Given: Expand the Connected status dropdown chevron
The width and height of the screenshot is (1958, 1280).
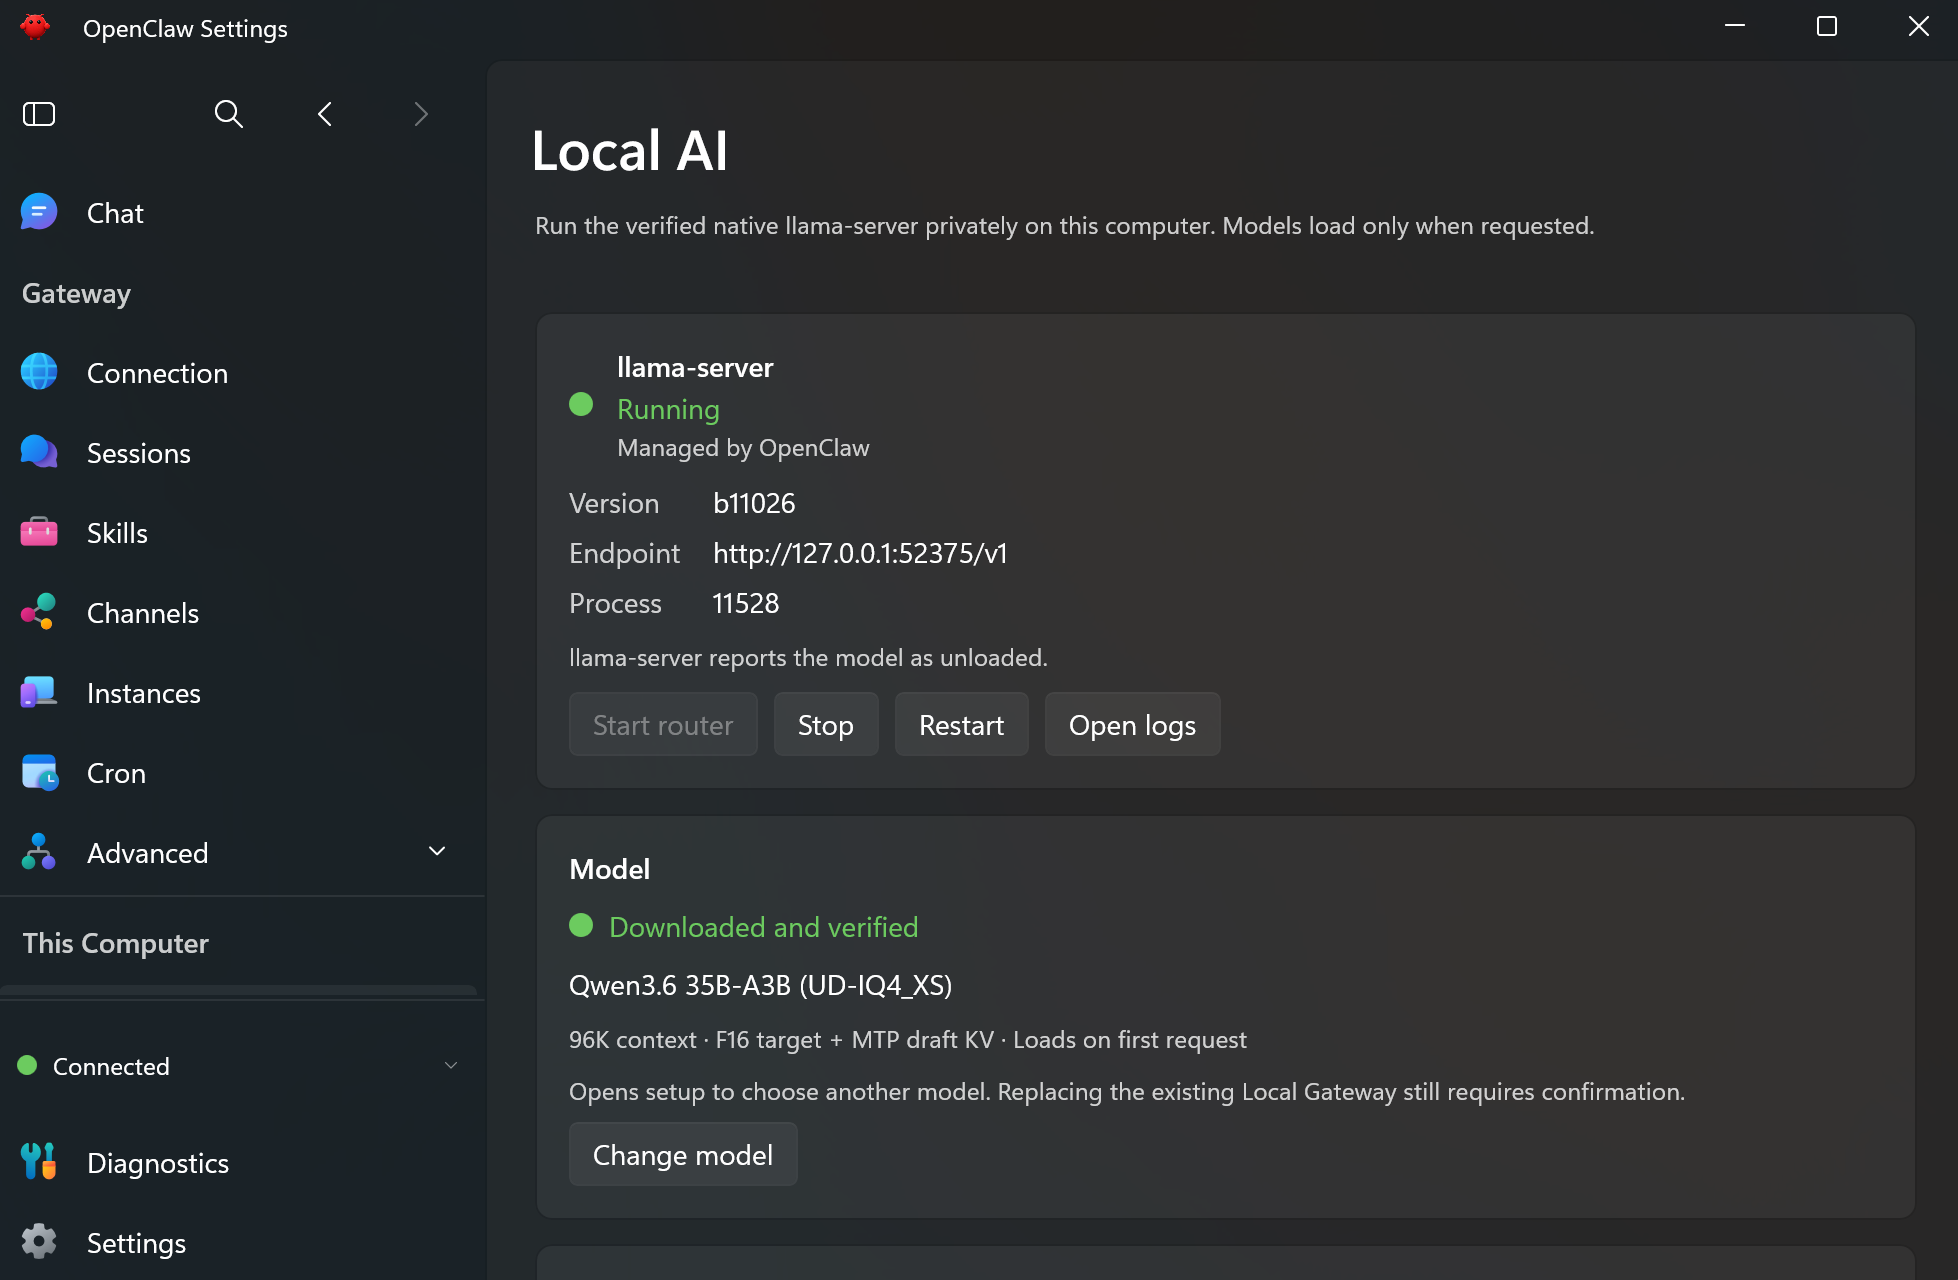Looking at the screenshot, I should (451, 1066).
